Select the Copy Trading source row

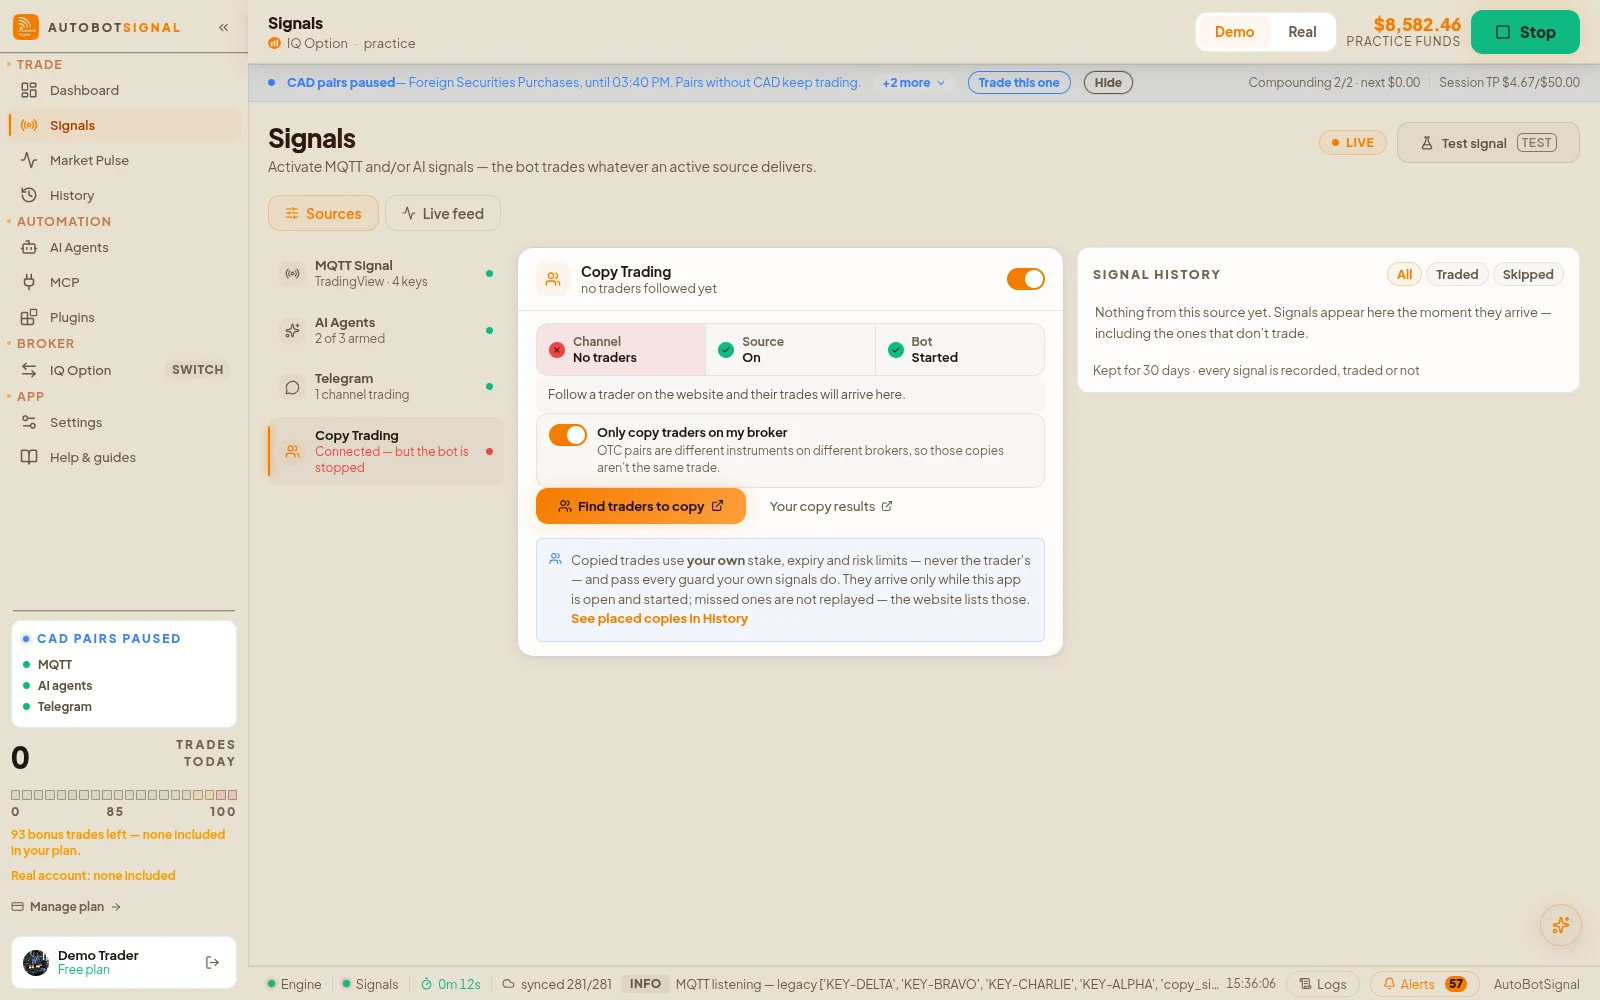coord(386,451)
